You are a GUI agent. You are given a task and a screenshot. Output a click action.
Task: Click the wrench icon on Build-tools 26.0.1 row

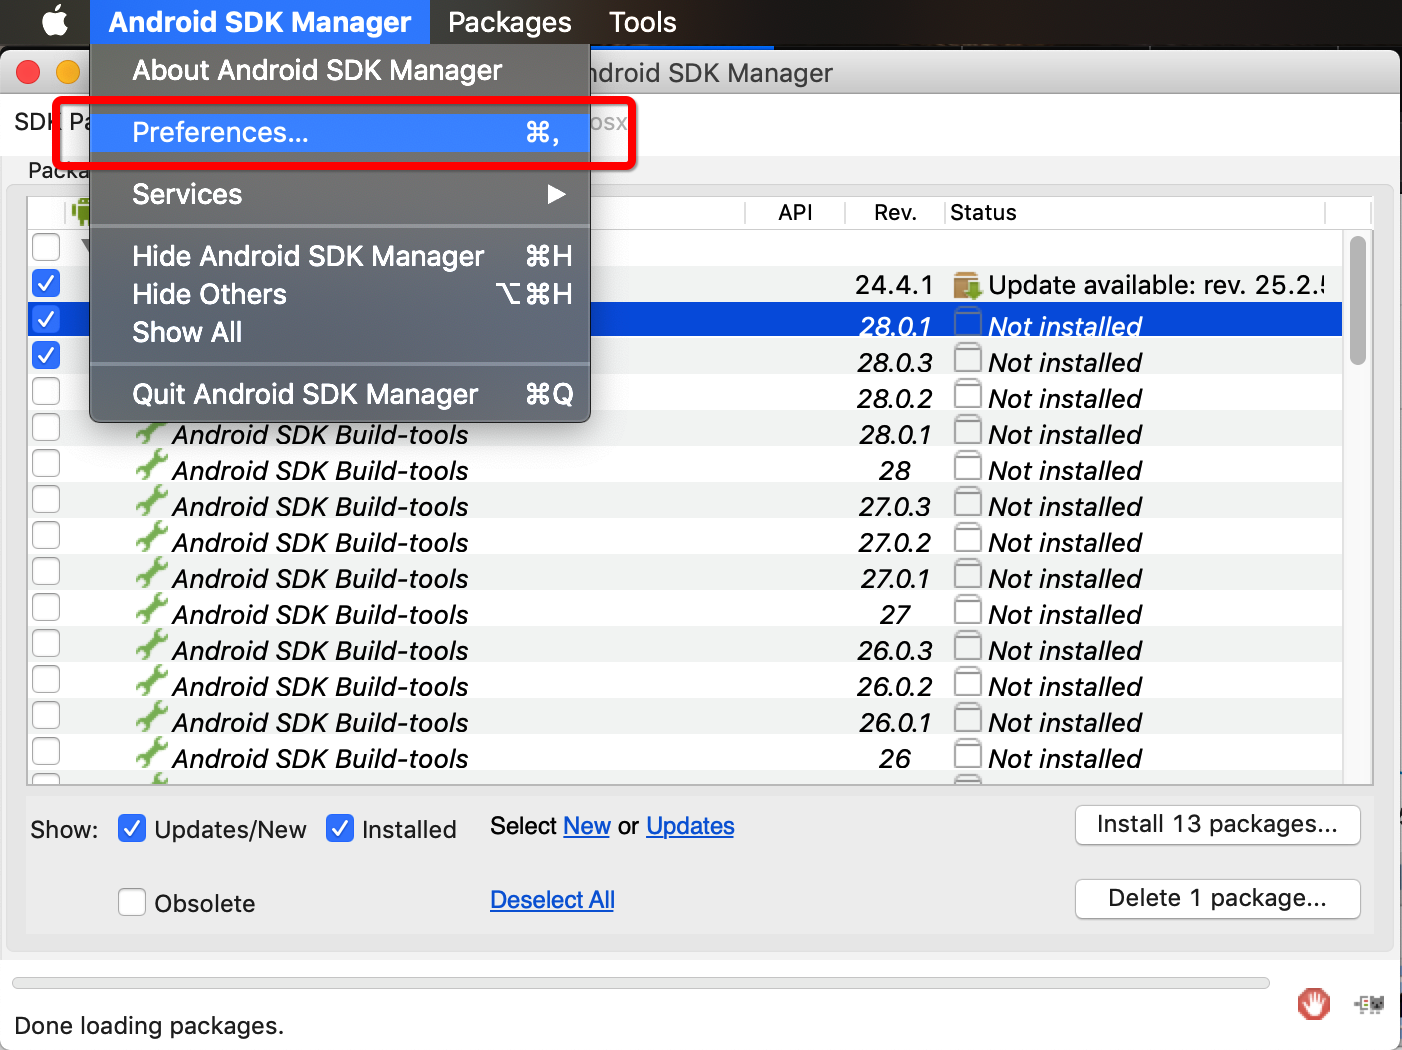pyautogui.click(x=151, y=719)
